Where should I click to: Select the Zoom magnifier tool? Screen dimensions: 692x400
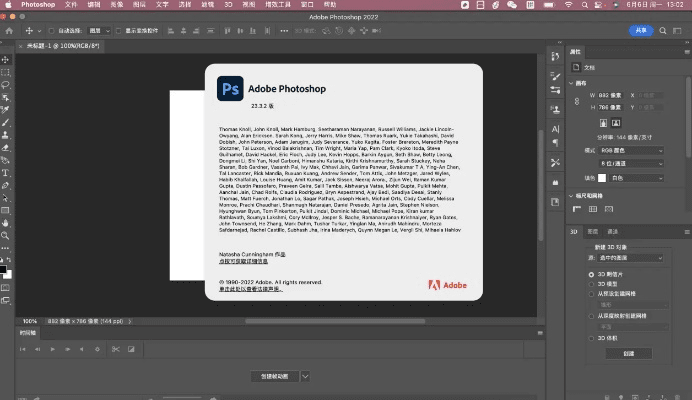pos(5,236)
